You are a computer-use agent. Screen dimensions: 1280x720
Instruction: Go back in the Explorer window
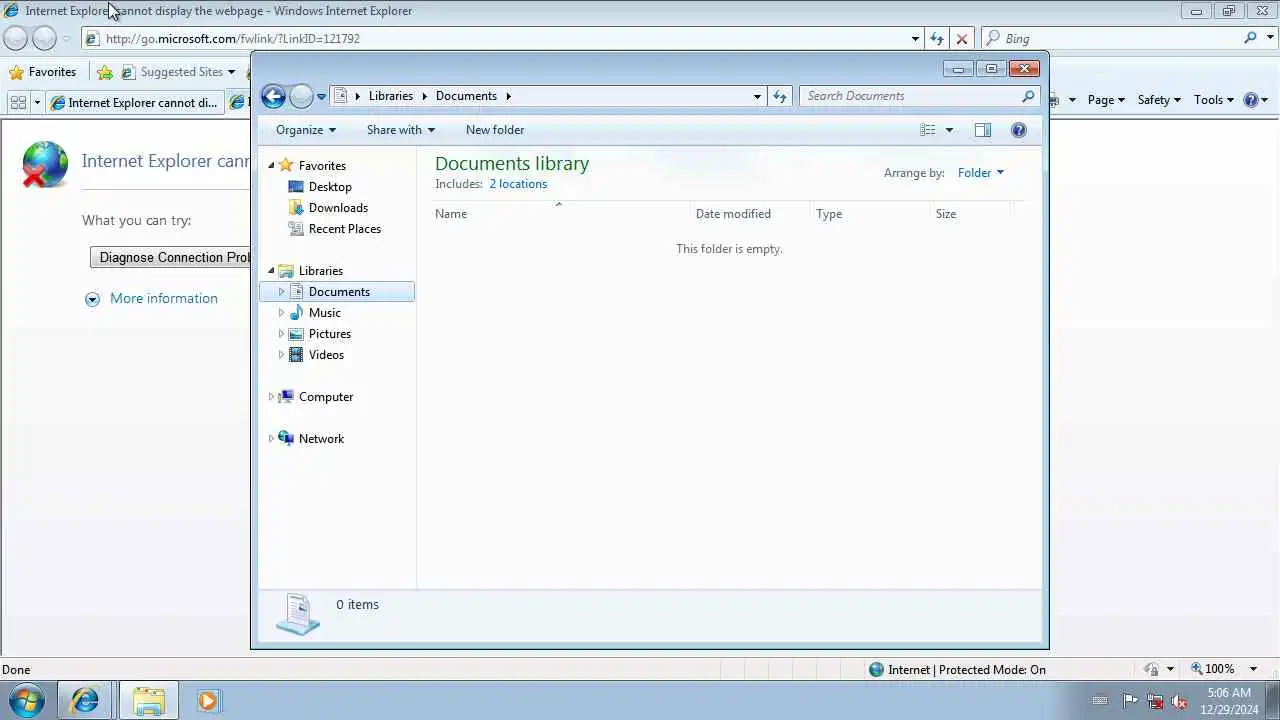tap(273, 96)
